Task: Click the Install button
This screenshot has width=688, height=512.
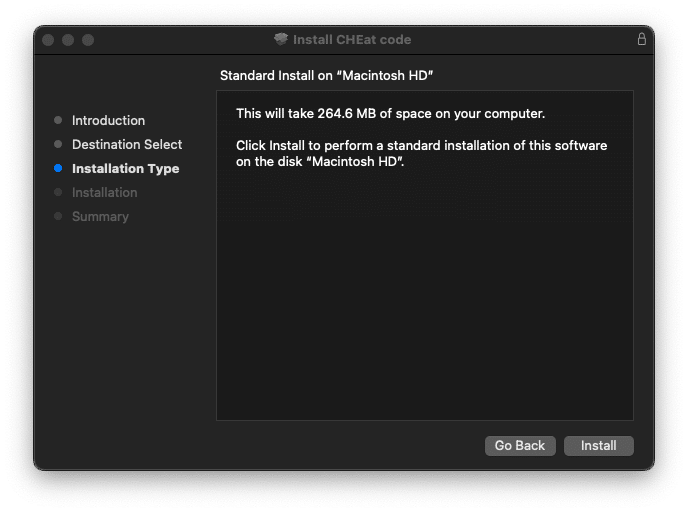Action: click(x=598, y=446)
